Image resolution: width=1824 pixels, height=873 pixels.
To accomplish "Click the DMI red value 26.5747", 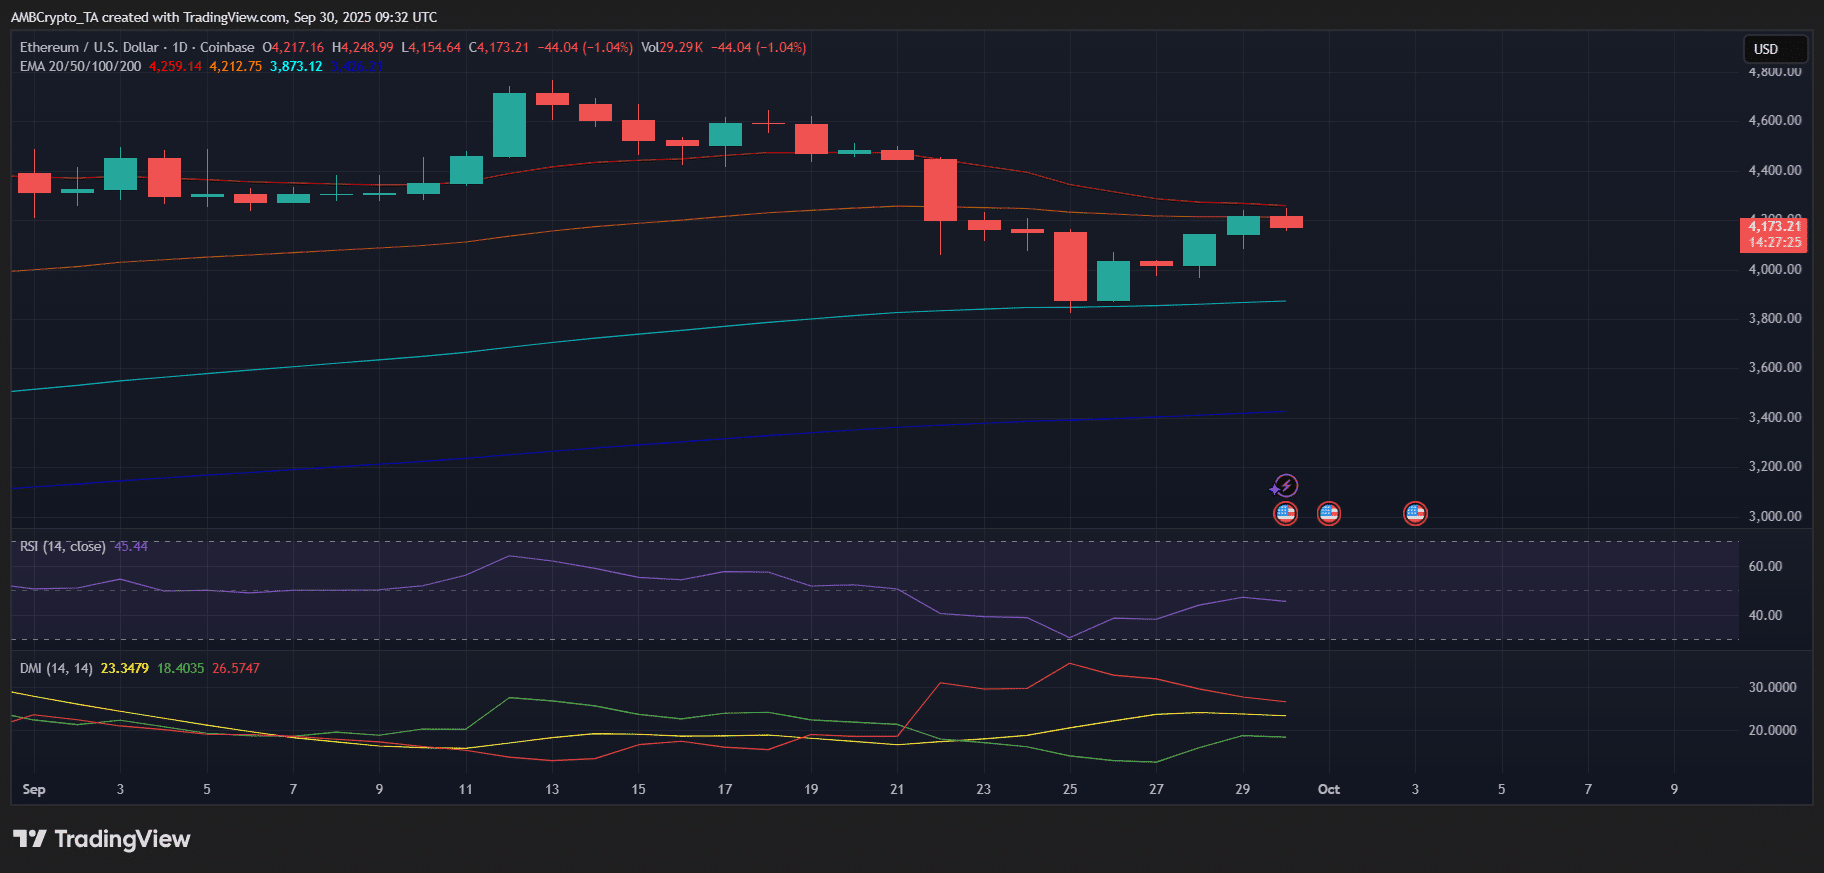I will pyautogui.click(x=236, y=668).
